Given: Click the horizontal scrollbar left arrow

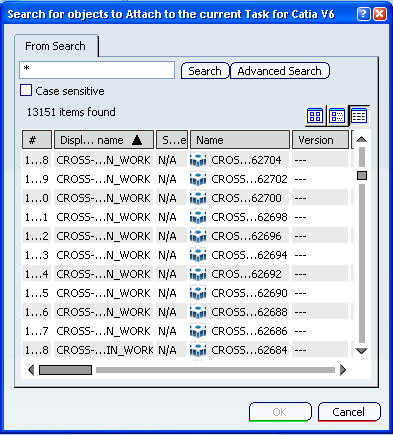Looking at the screenshot, I should pos(31,370).
